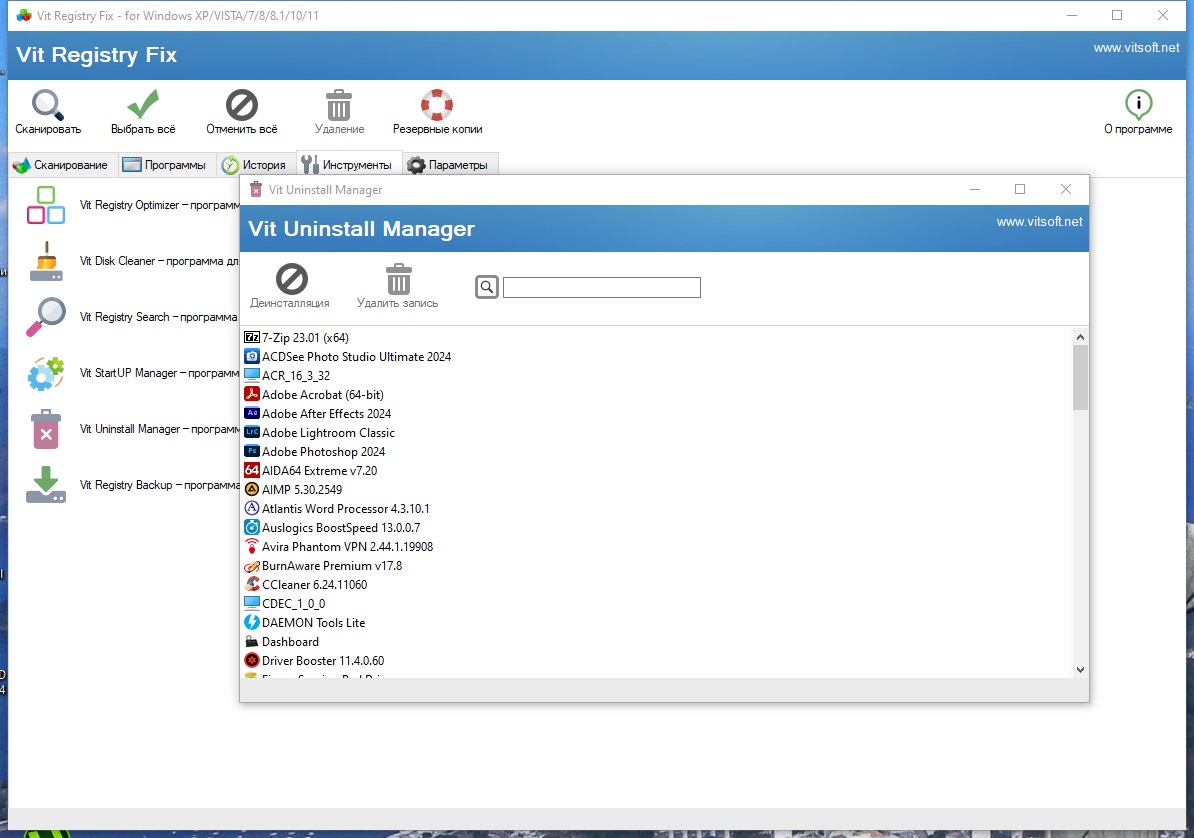Click the Деинсталляция button

pyautogui.click(x=291, y=279)
